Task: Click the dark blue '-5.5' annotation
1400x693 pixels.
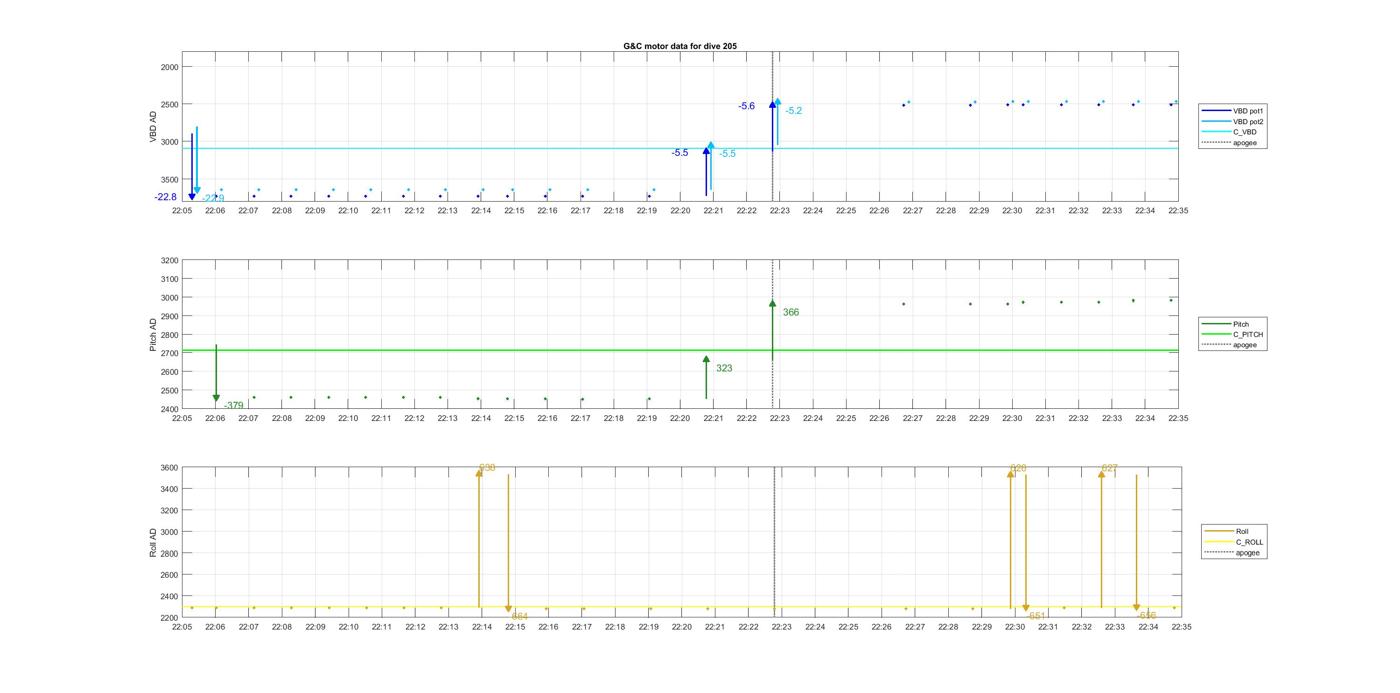Action: (680, 153)
